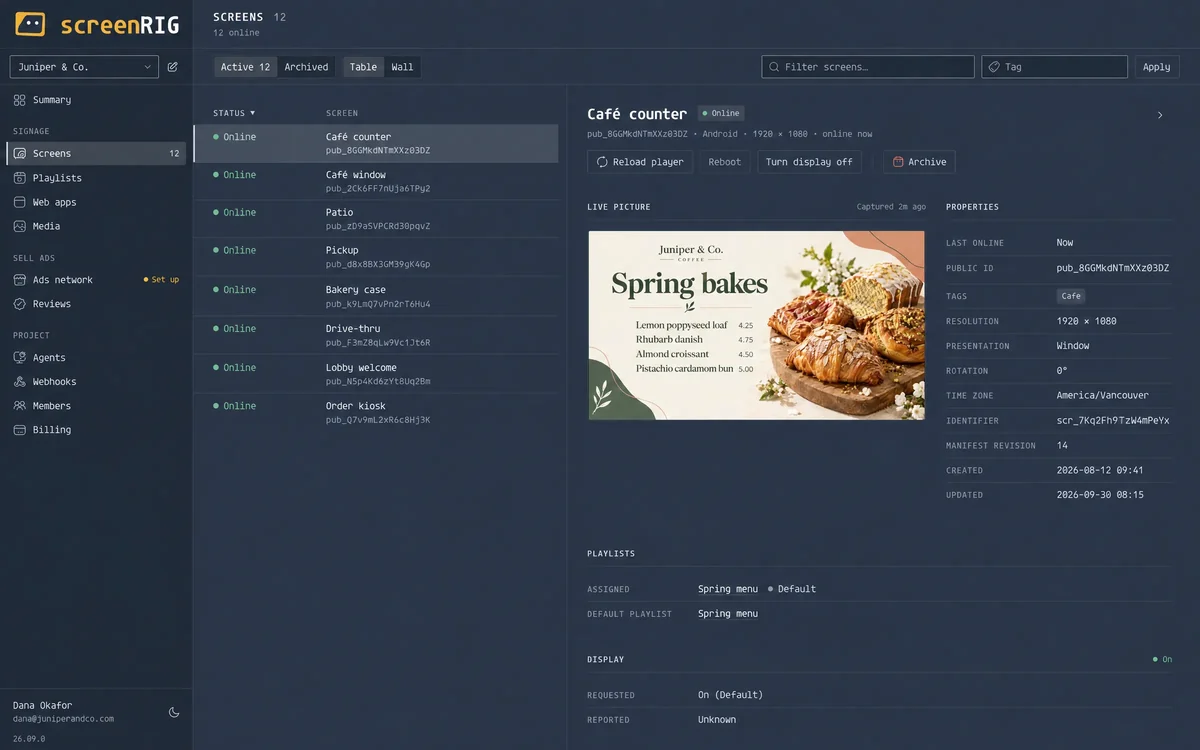Open Playlists in the sidebar
Screen dimensions: 1200x750
[96, 178]
